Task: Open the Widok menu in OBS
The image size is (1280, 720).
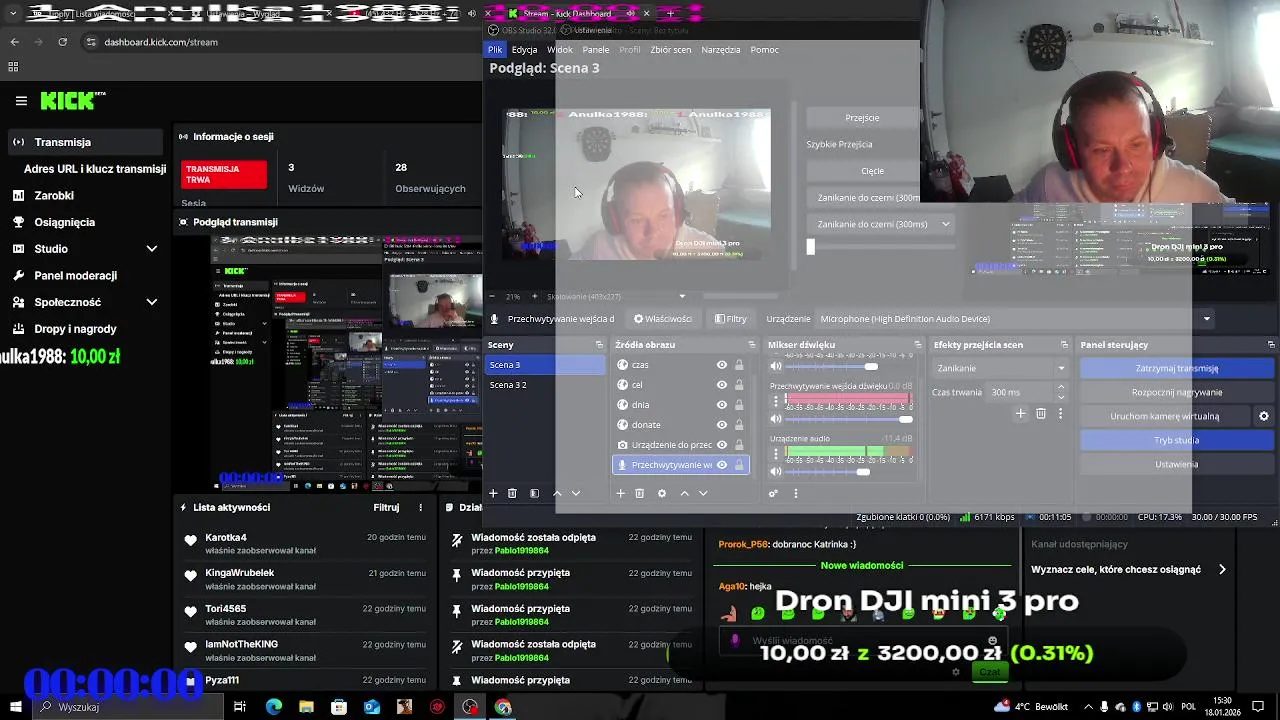Action: (x=560, y=49)
